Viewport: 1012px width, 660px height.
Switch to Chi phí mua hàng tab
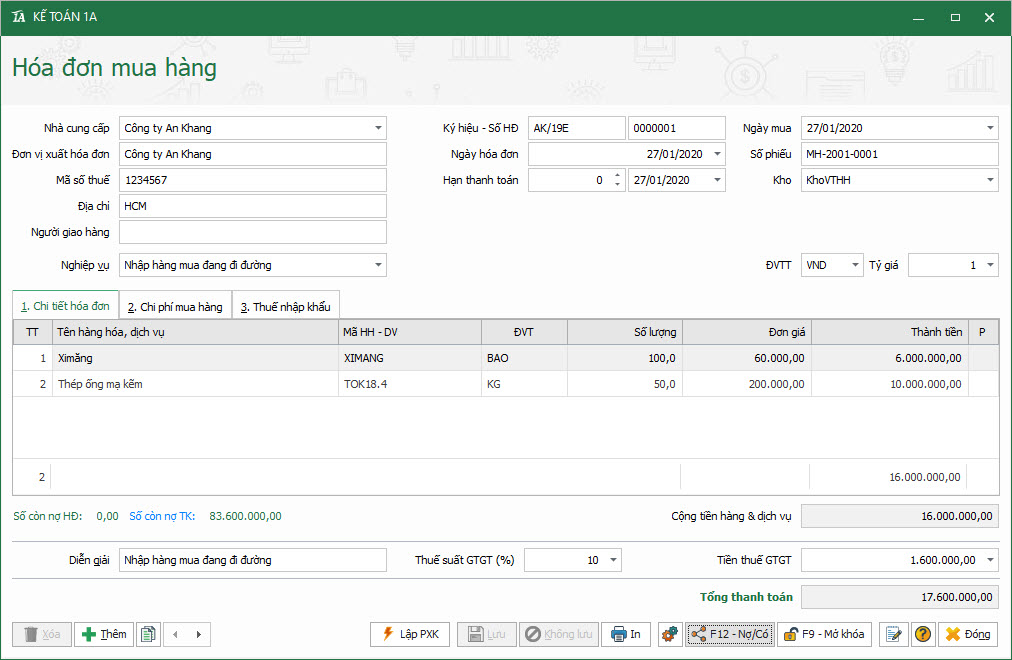175,306
